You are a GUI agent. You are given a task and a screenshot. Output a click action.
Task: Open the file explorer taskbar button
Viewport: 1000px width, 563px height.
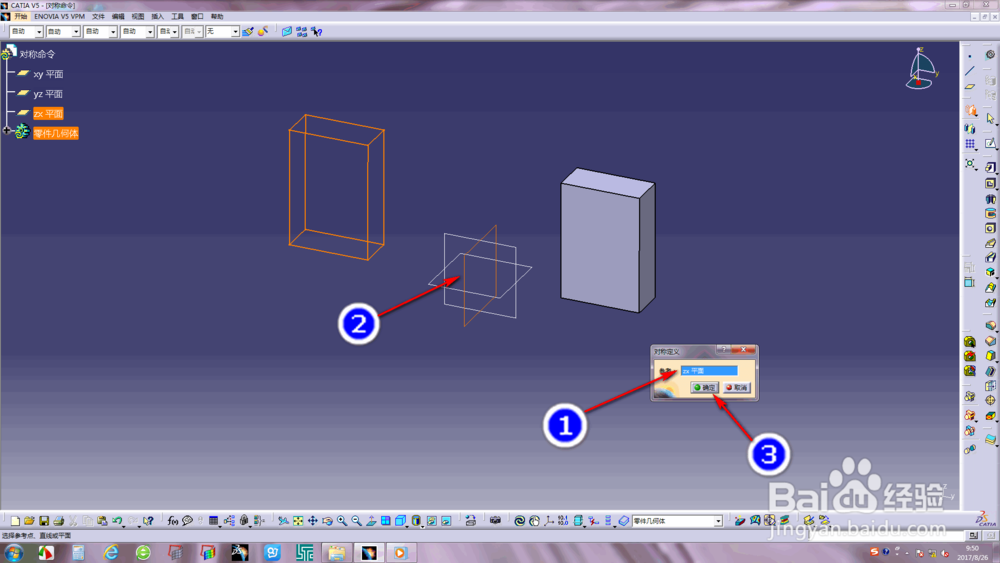pyautogui.click(x=337, y=552)
